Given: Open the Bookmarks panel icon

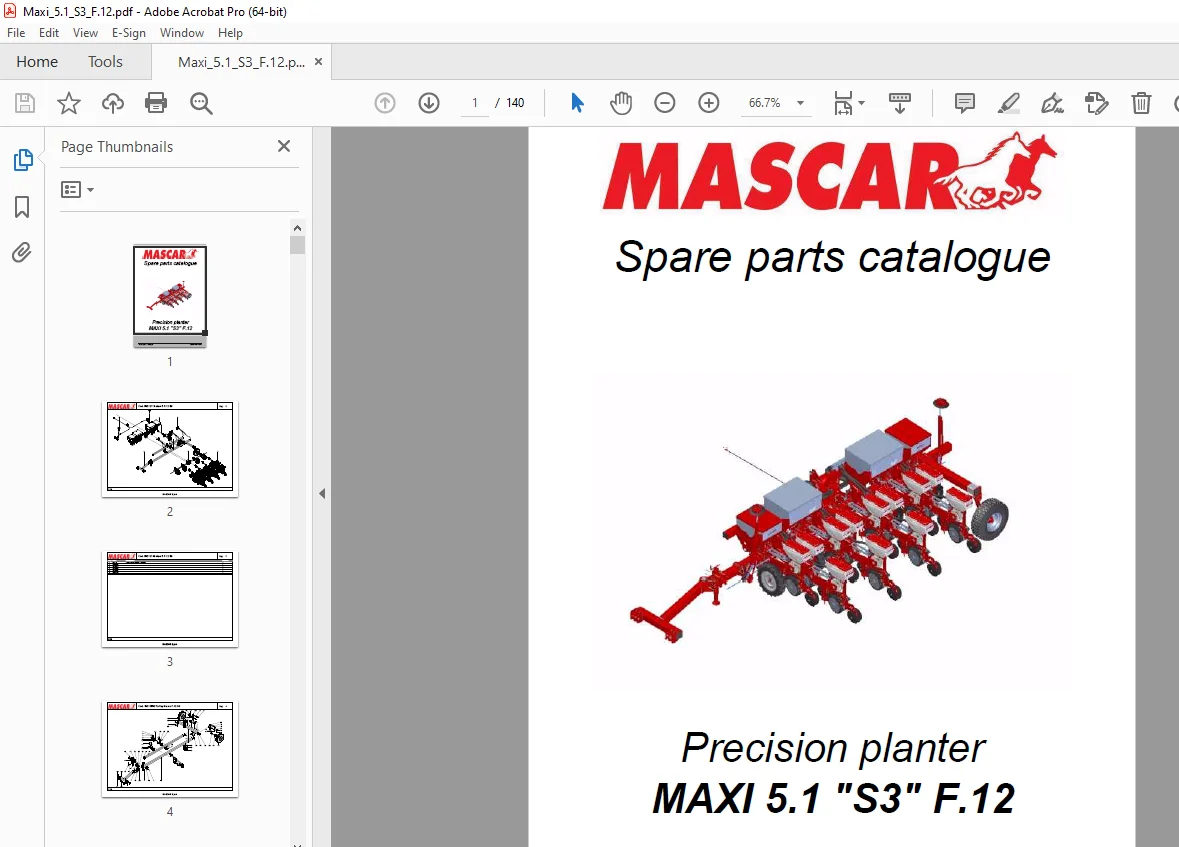Looking at the screenshot, I should (22, 207).
